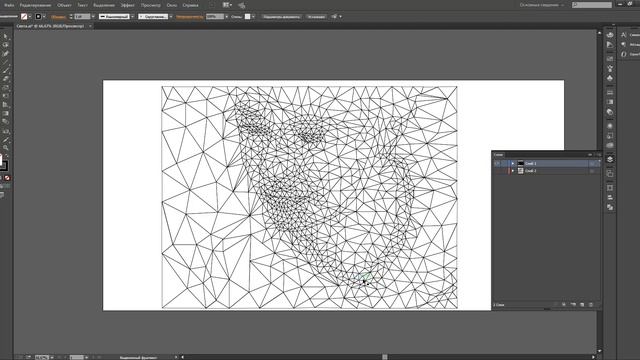Open the Paragraph panel icon
The image size is (640, 360).
click(624, 44)
